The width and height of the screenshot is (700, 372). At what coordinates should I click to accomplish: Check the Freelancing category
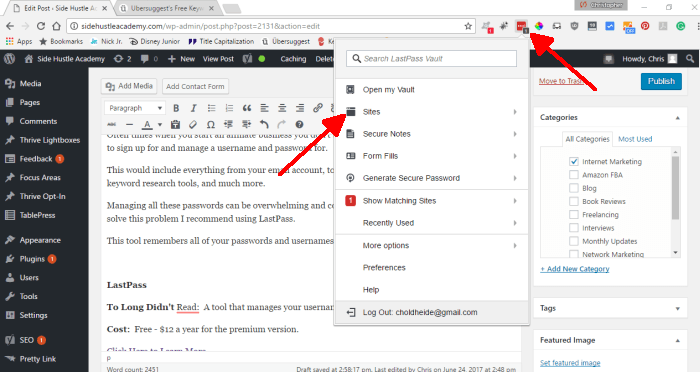point(574,214)
